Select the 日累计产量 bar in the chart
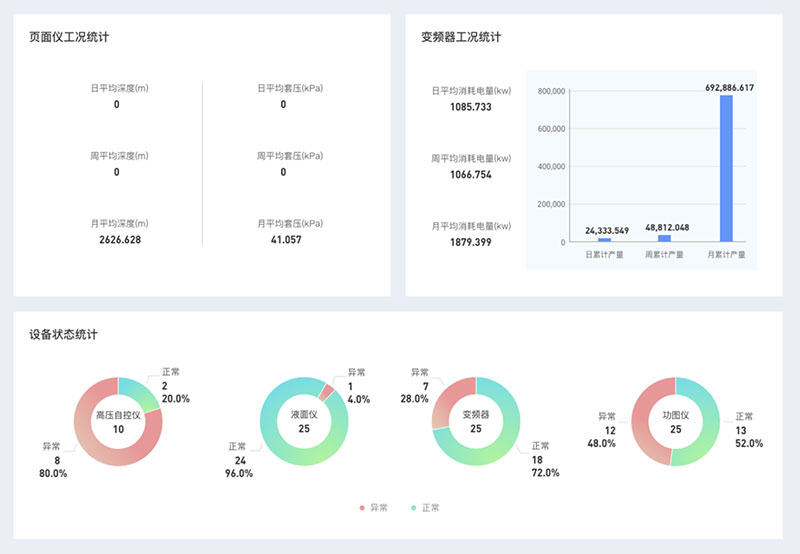The height and width of the screenshot is (554, 800). [605, 240]
